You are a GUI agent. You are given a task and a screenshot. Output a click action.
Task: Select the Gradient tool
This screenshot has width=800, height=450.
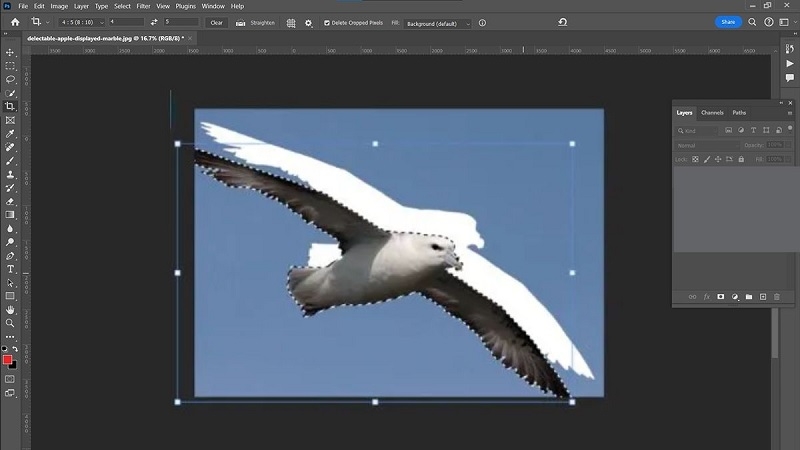pos(10,215)
